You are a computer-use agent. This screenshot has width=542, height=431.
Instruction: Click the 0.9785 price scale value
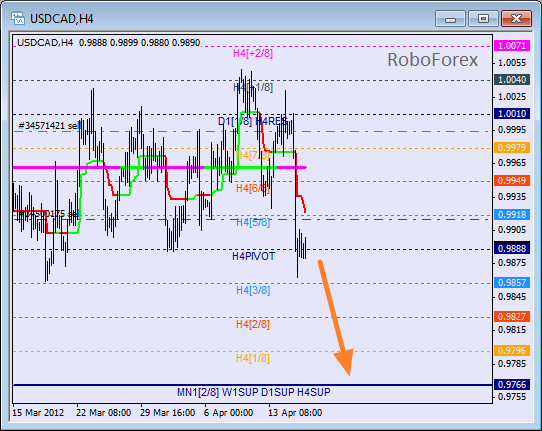click(512, 364)
